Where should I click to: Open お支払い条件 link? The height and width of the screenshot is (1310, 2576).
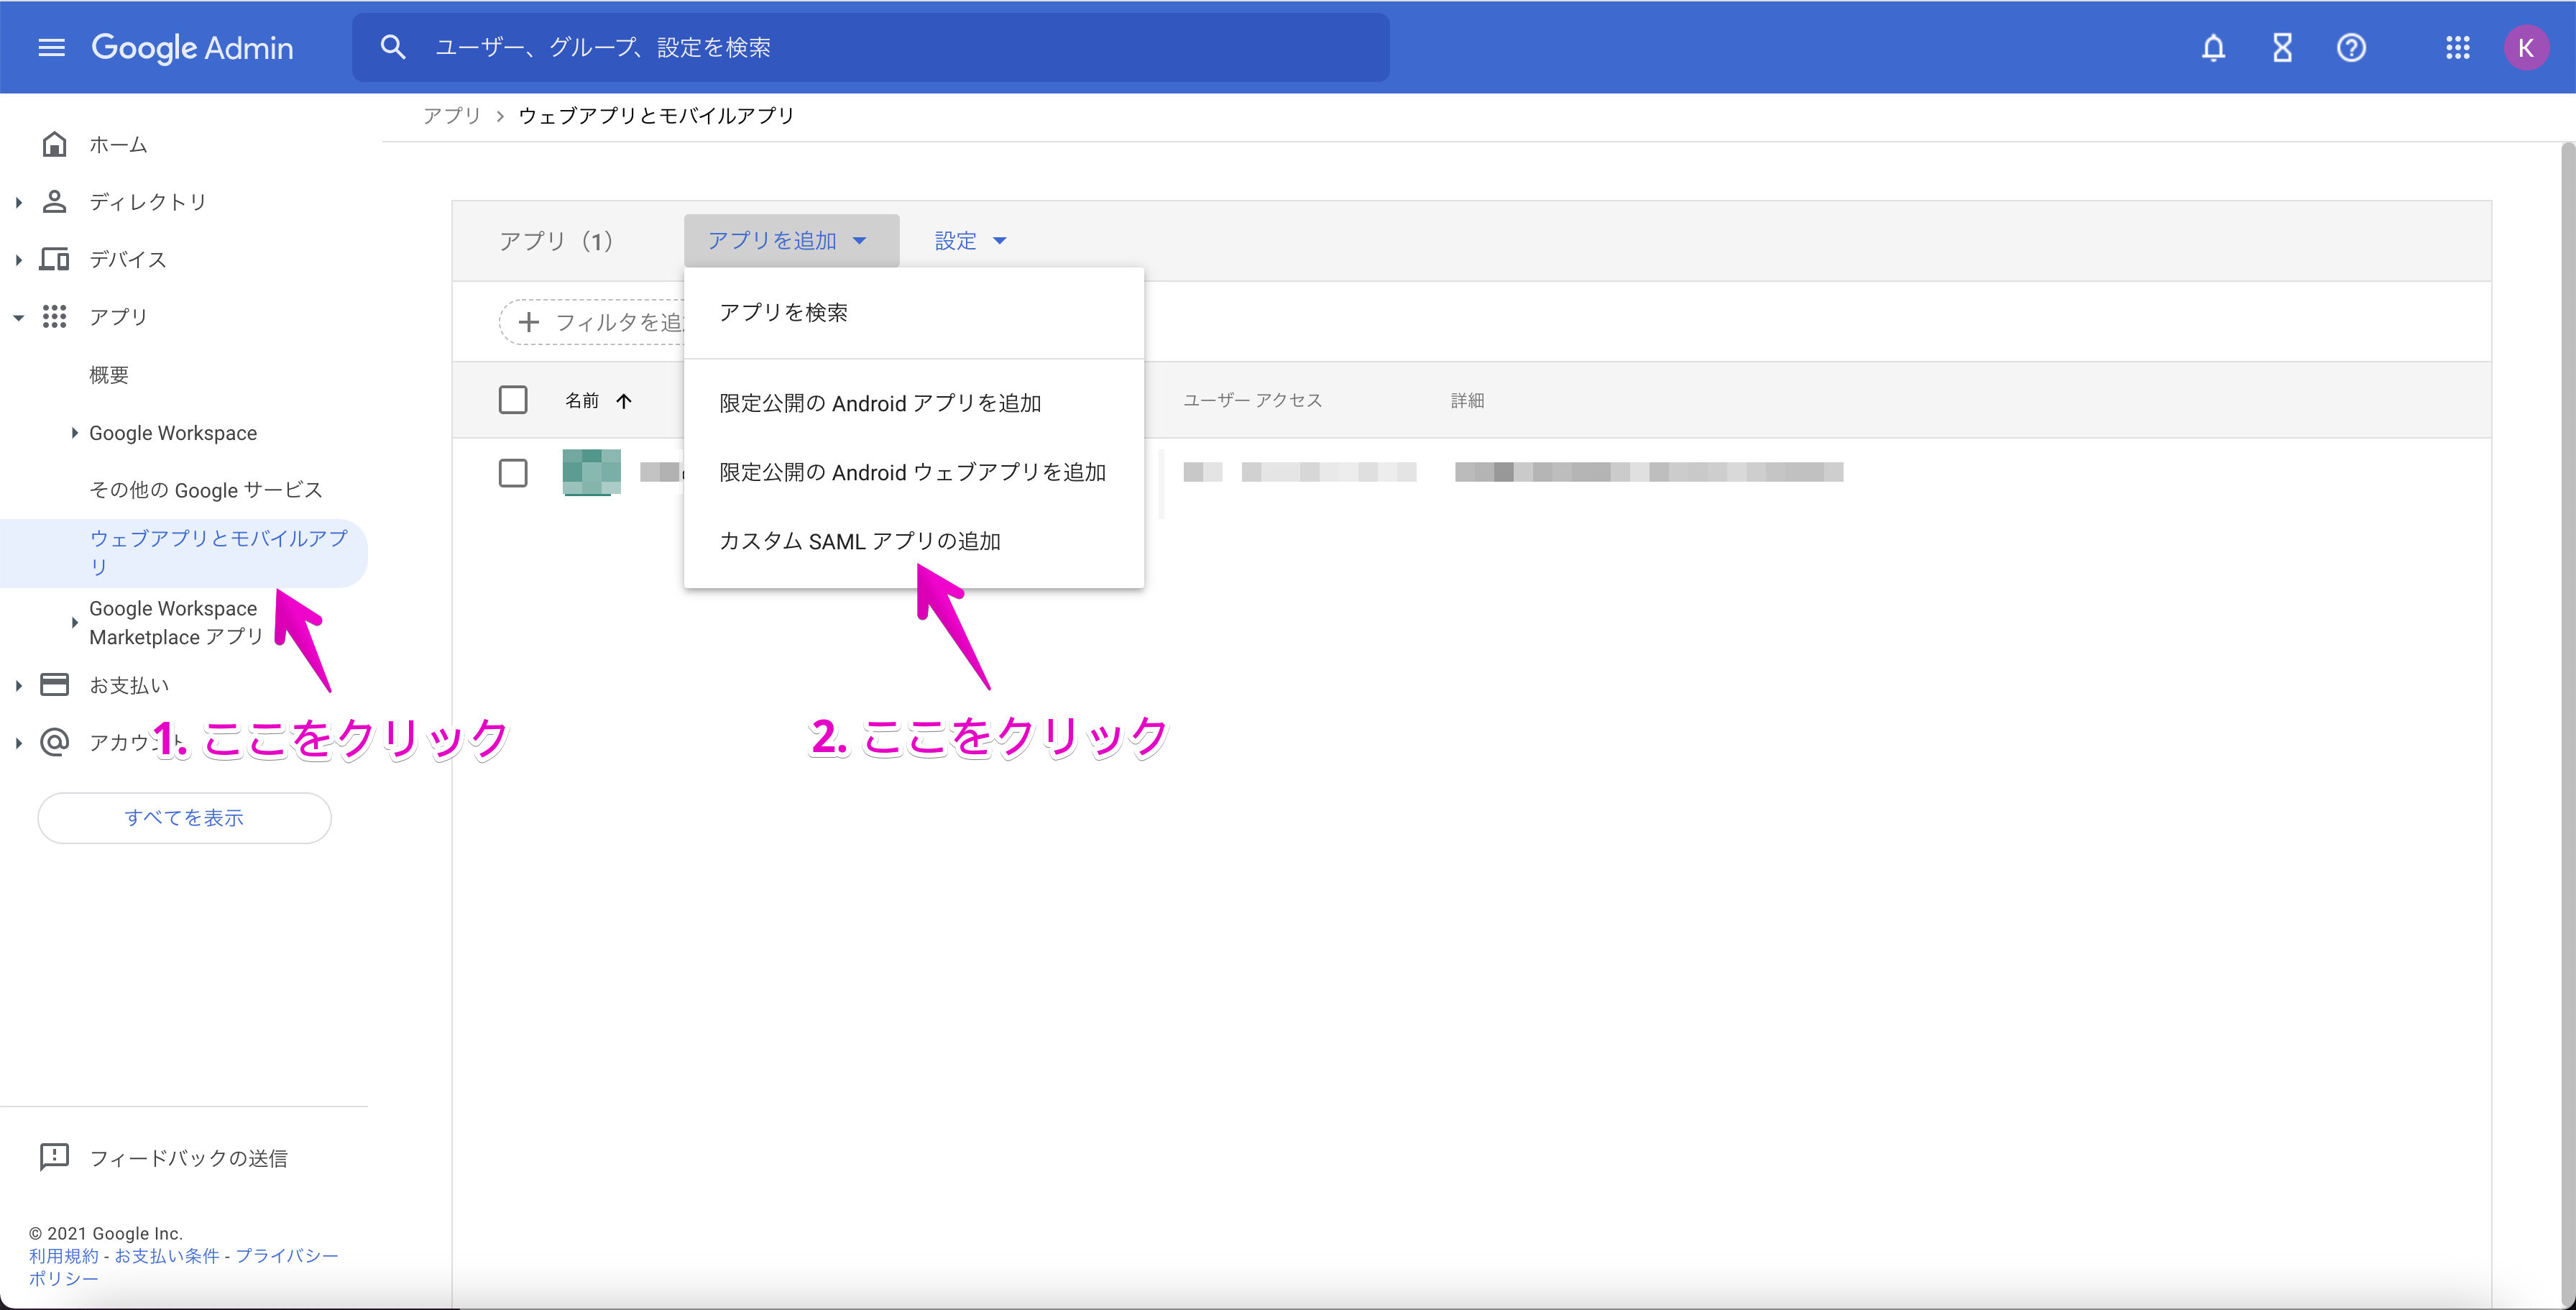(x=166, y=1256)
